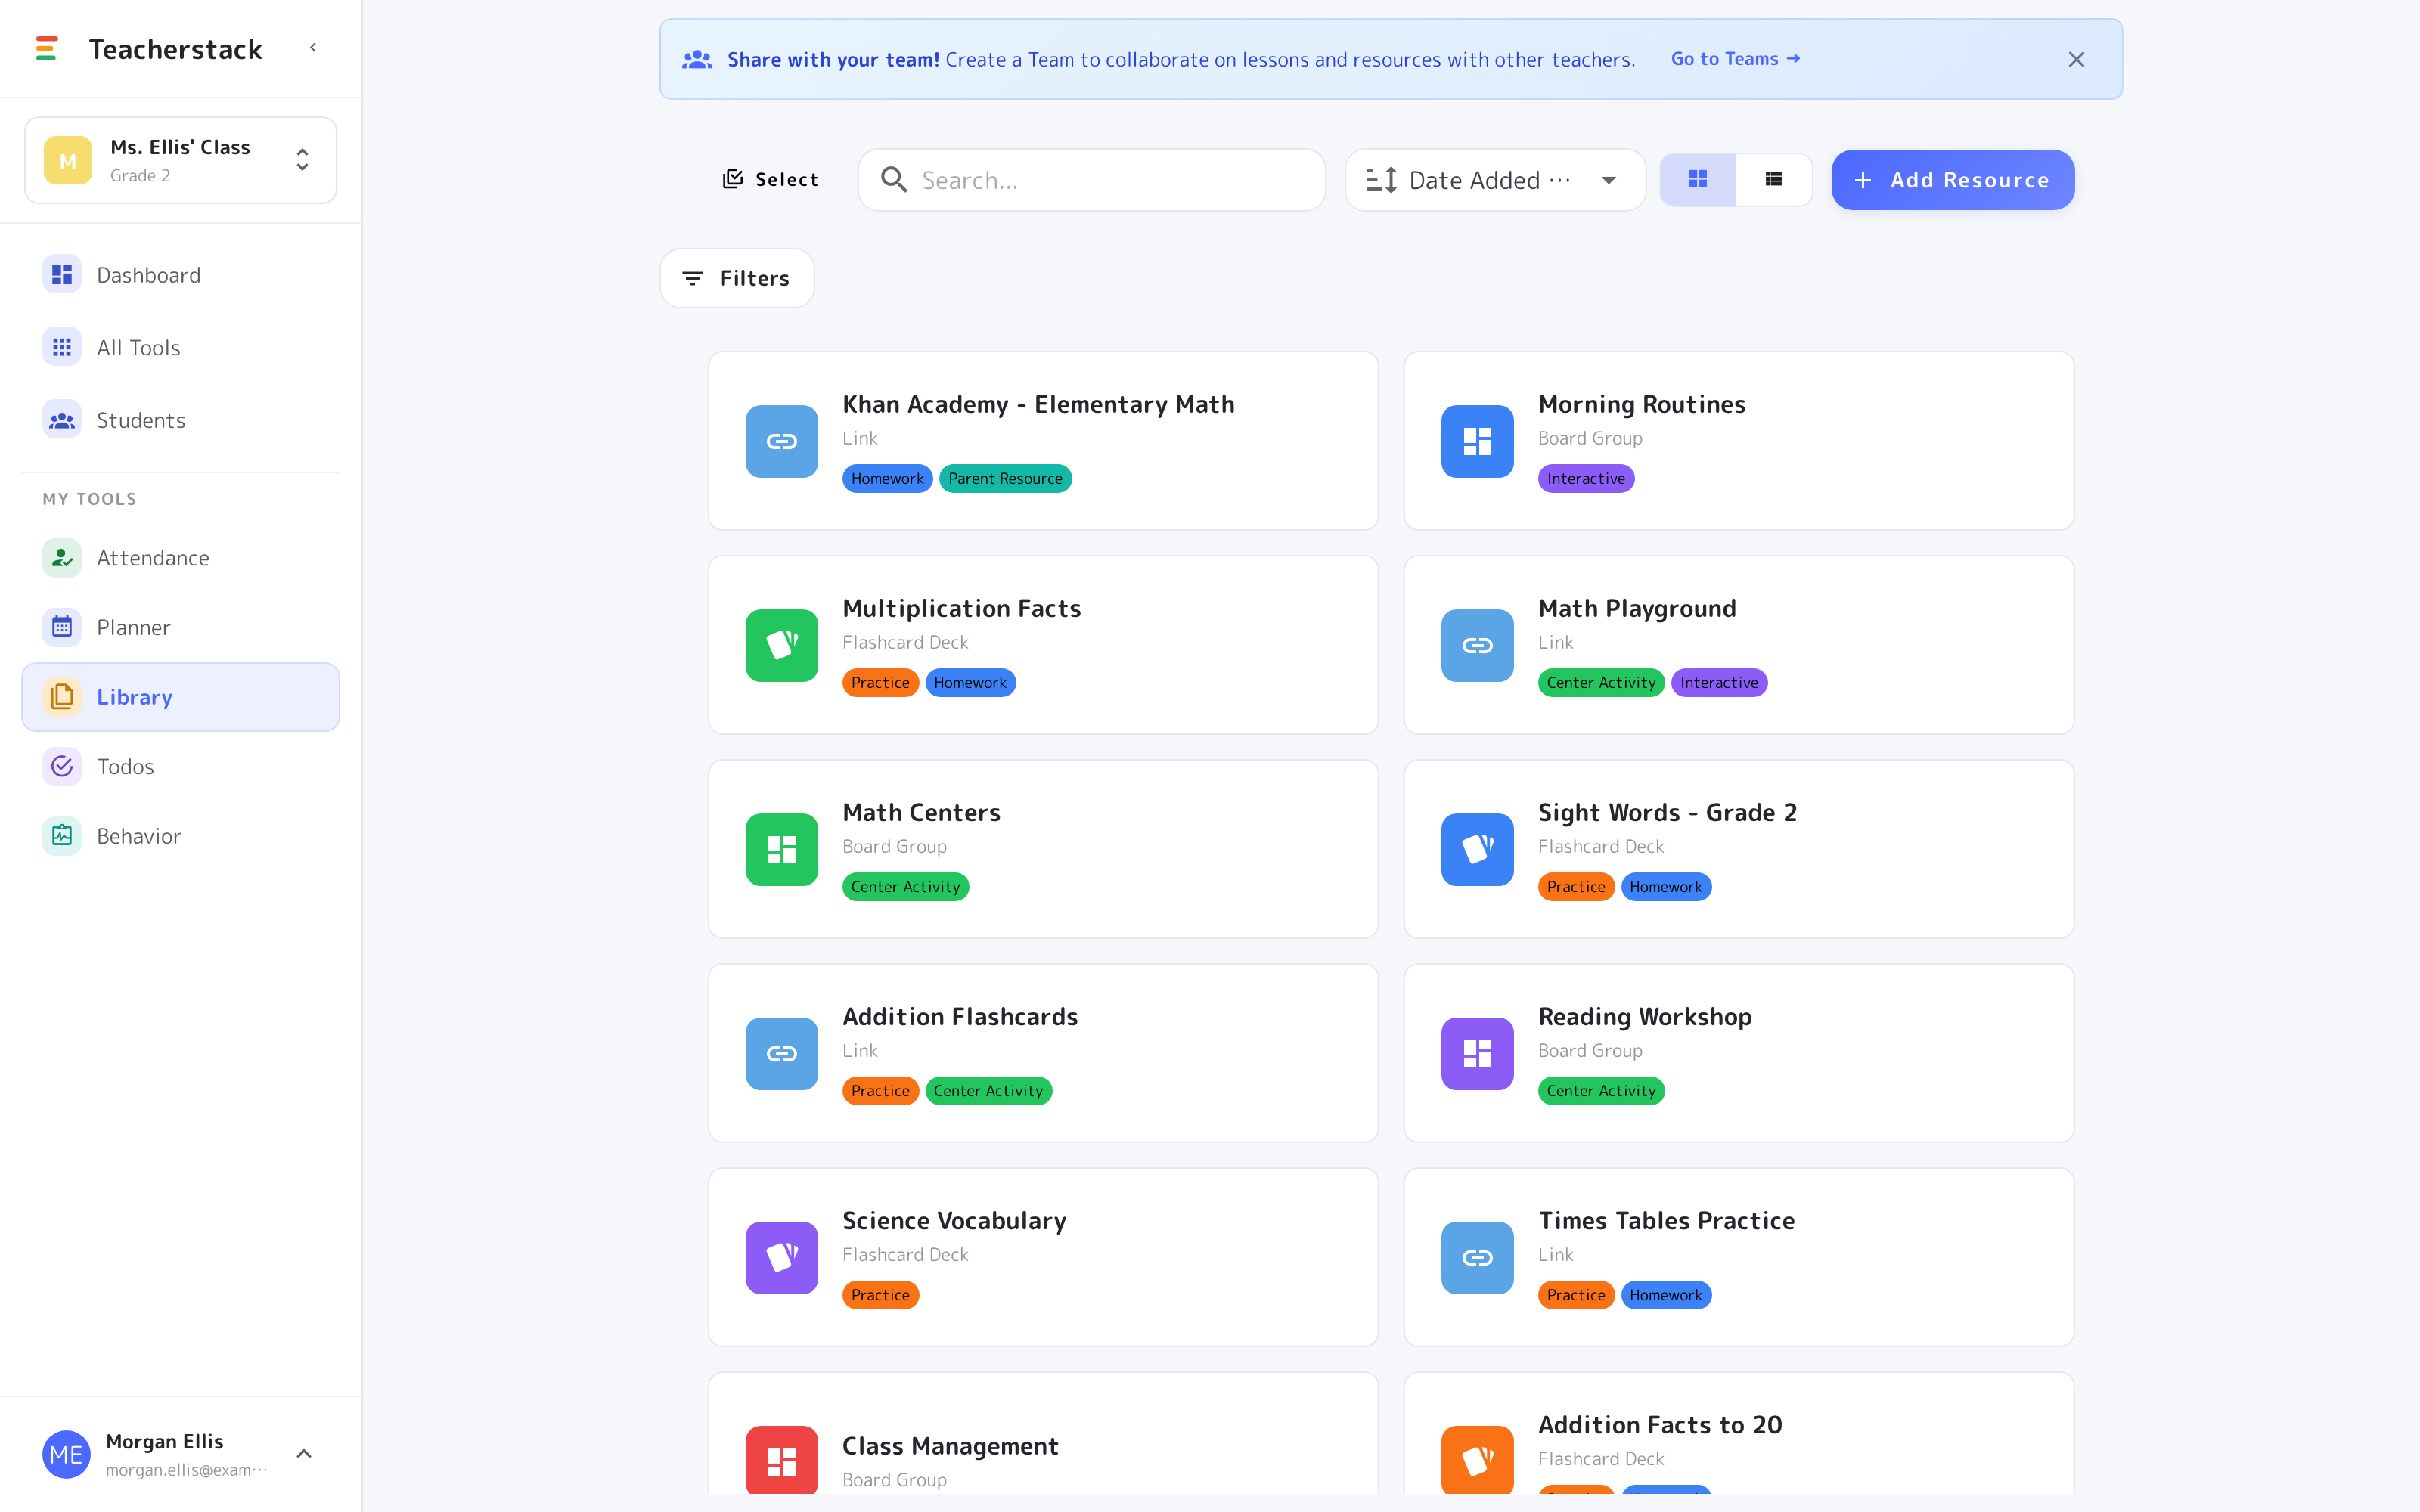Click the team people icon in banner

click(x=697, y=60)
